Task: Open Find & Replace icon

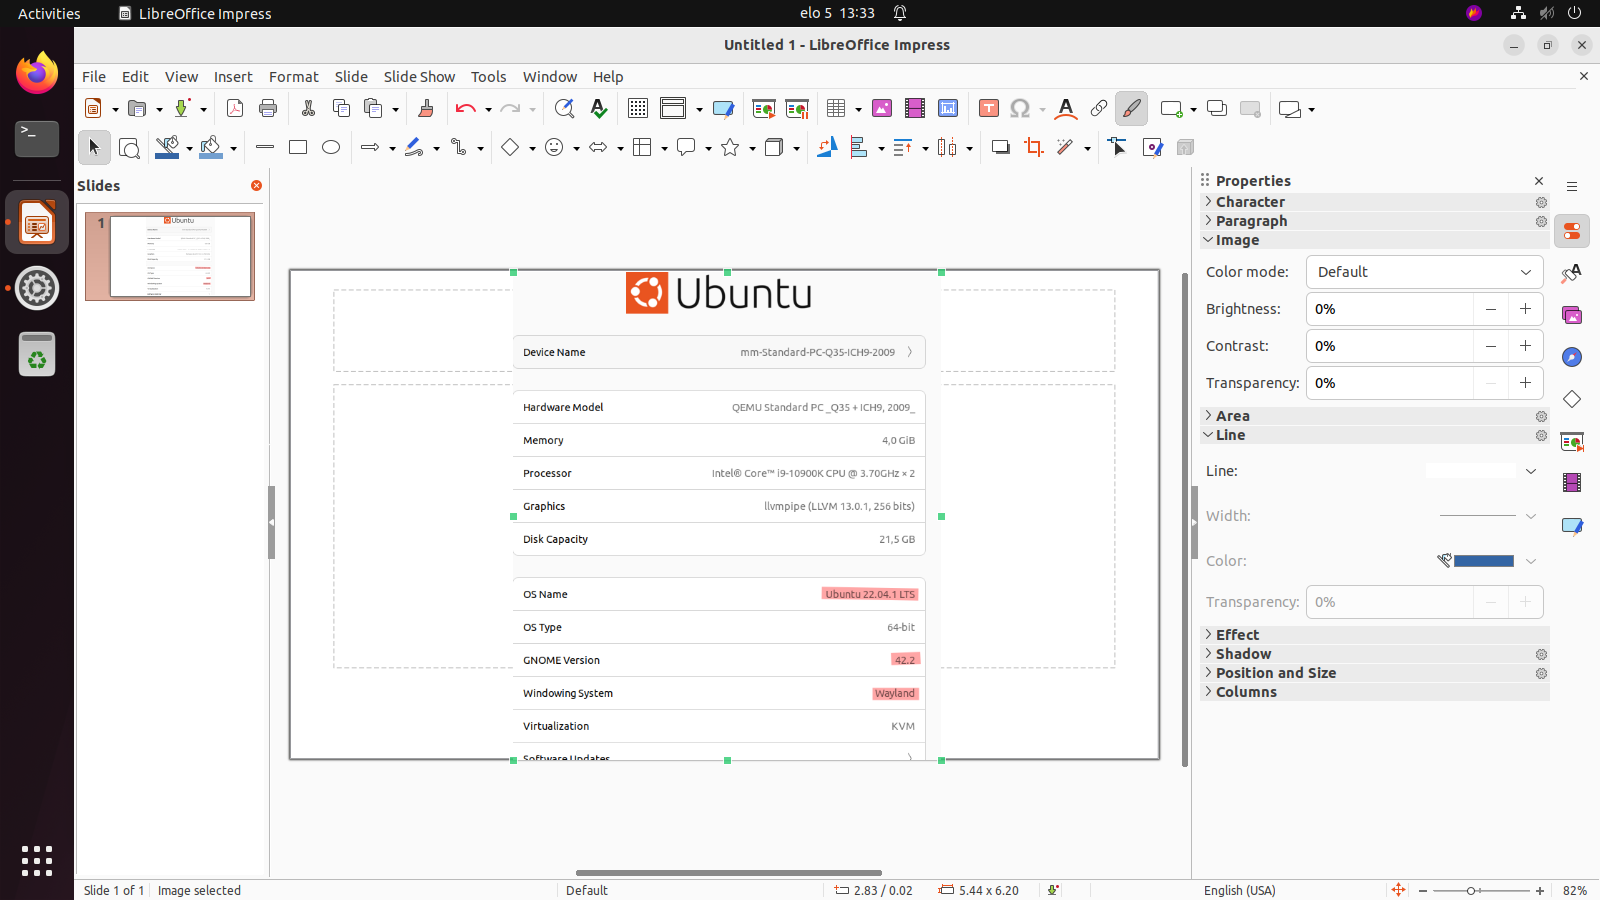Action: pyautogui.click(x=564, y=109)
